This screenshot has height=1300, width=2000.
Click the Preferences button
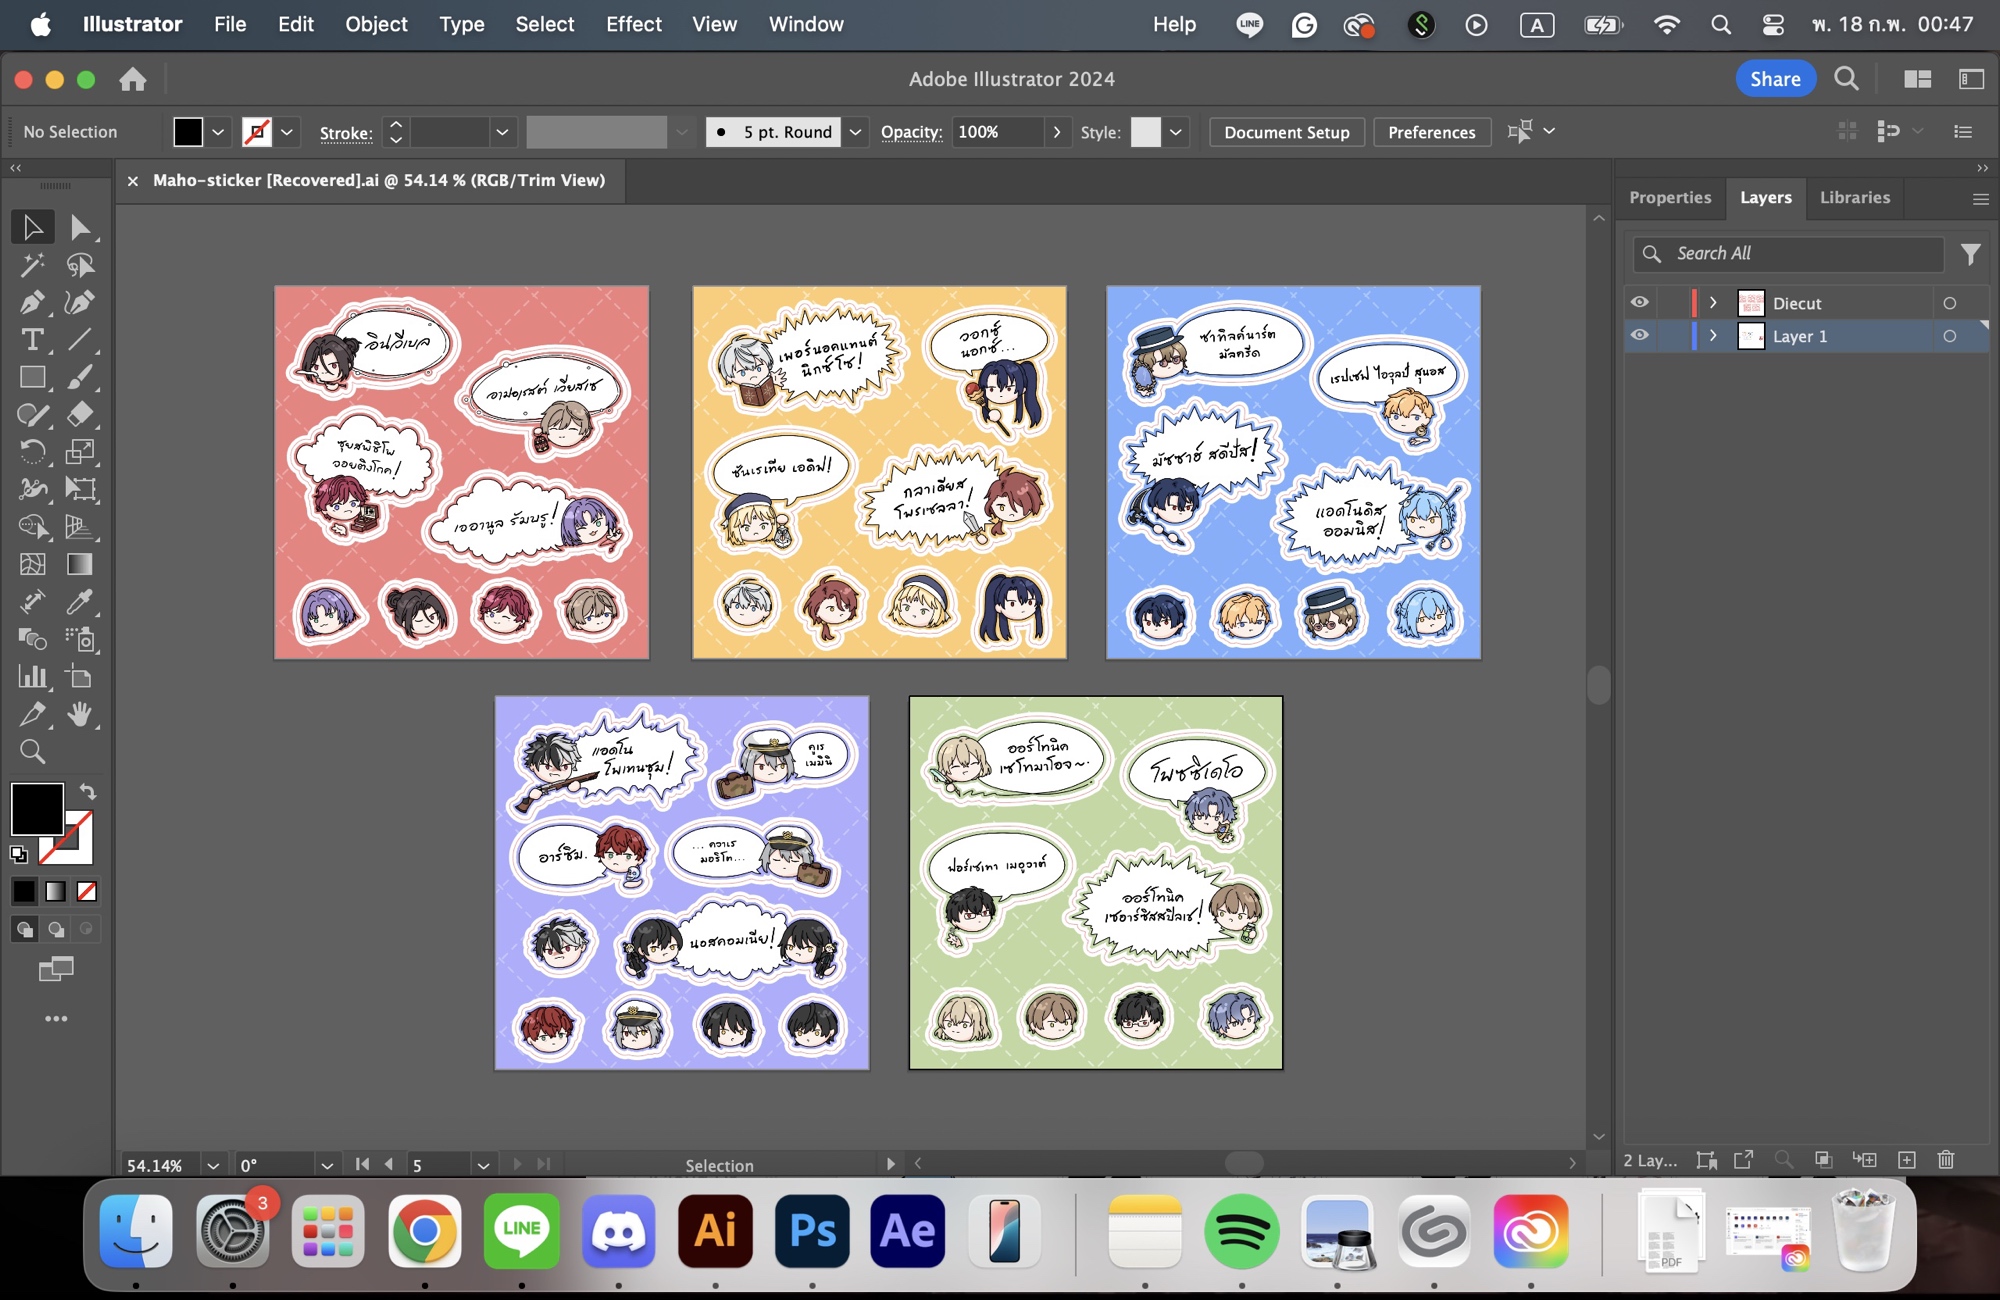coord(1431,132)
